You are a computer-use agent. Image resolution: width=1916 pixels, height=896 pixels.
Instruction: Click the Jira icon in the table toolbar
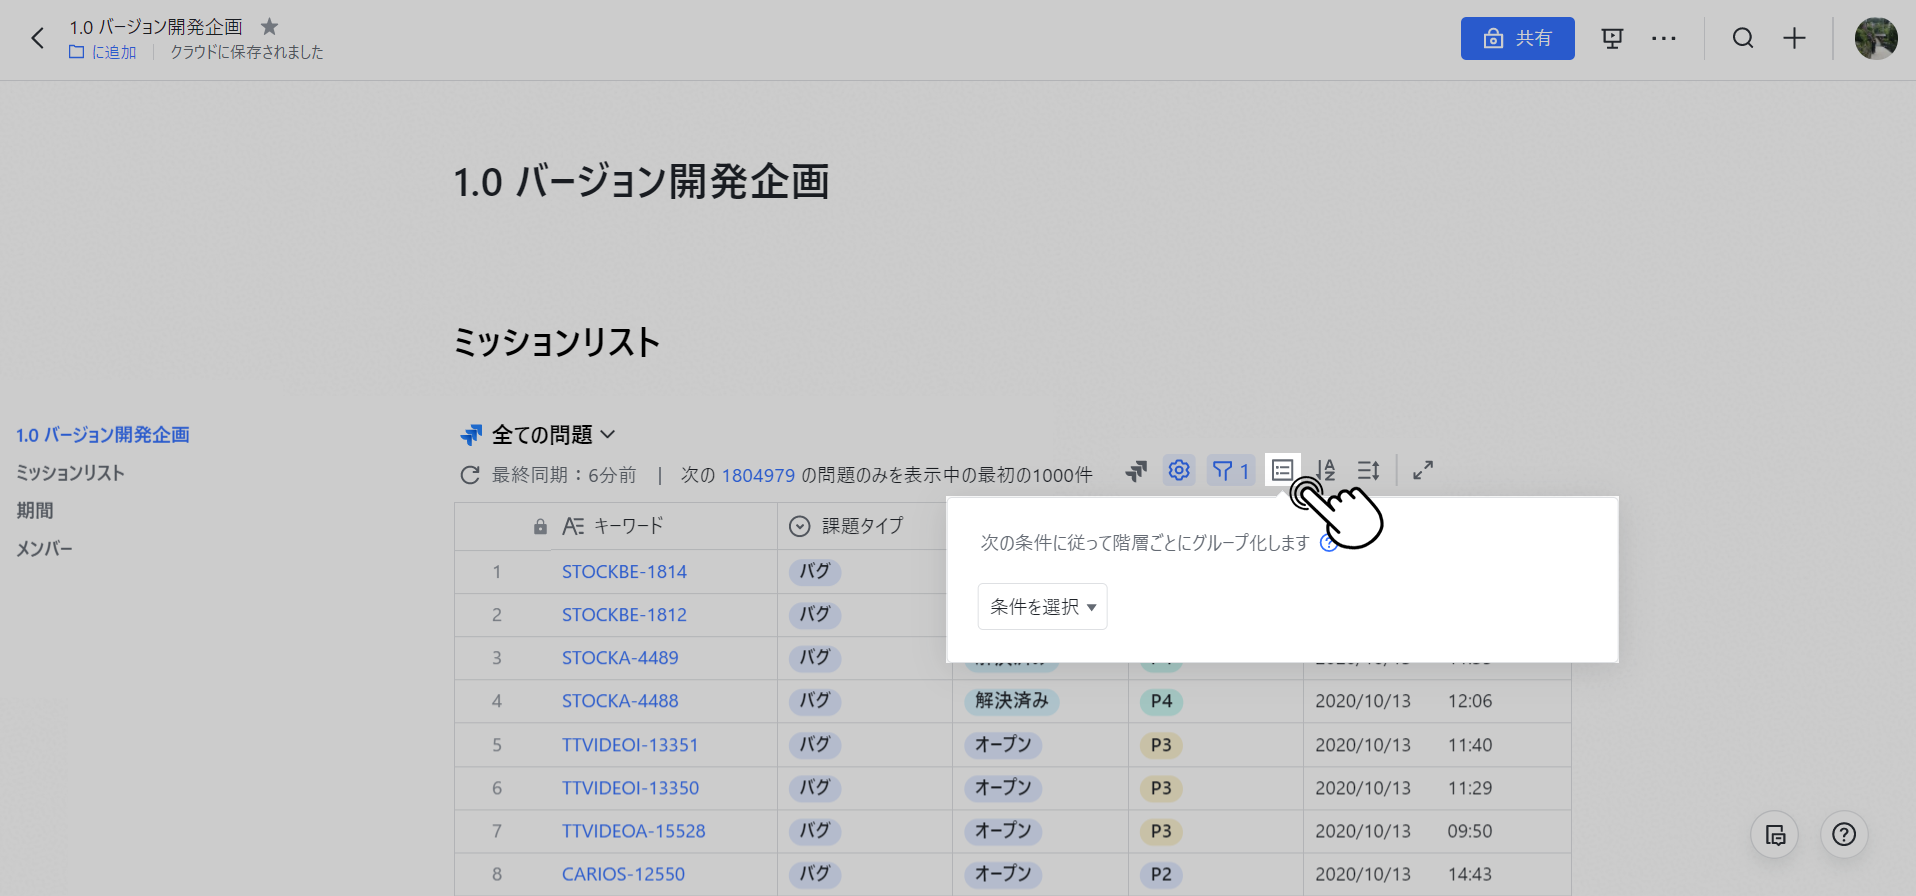[x=1136, y=471]
